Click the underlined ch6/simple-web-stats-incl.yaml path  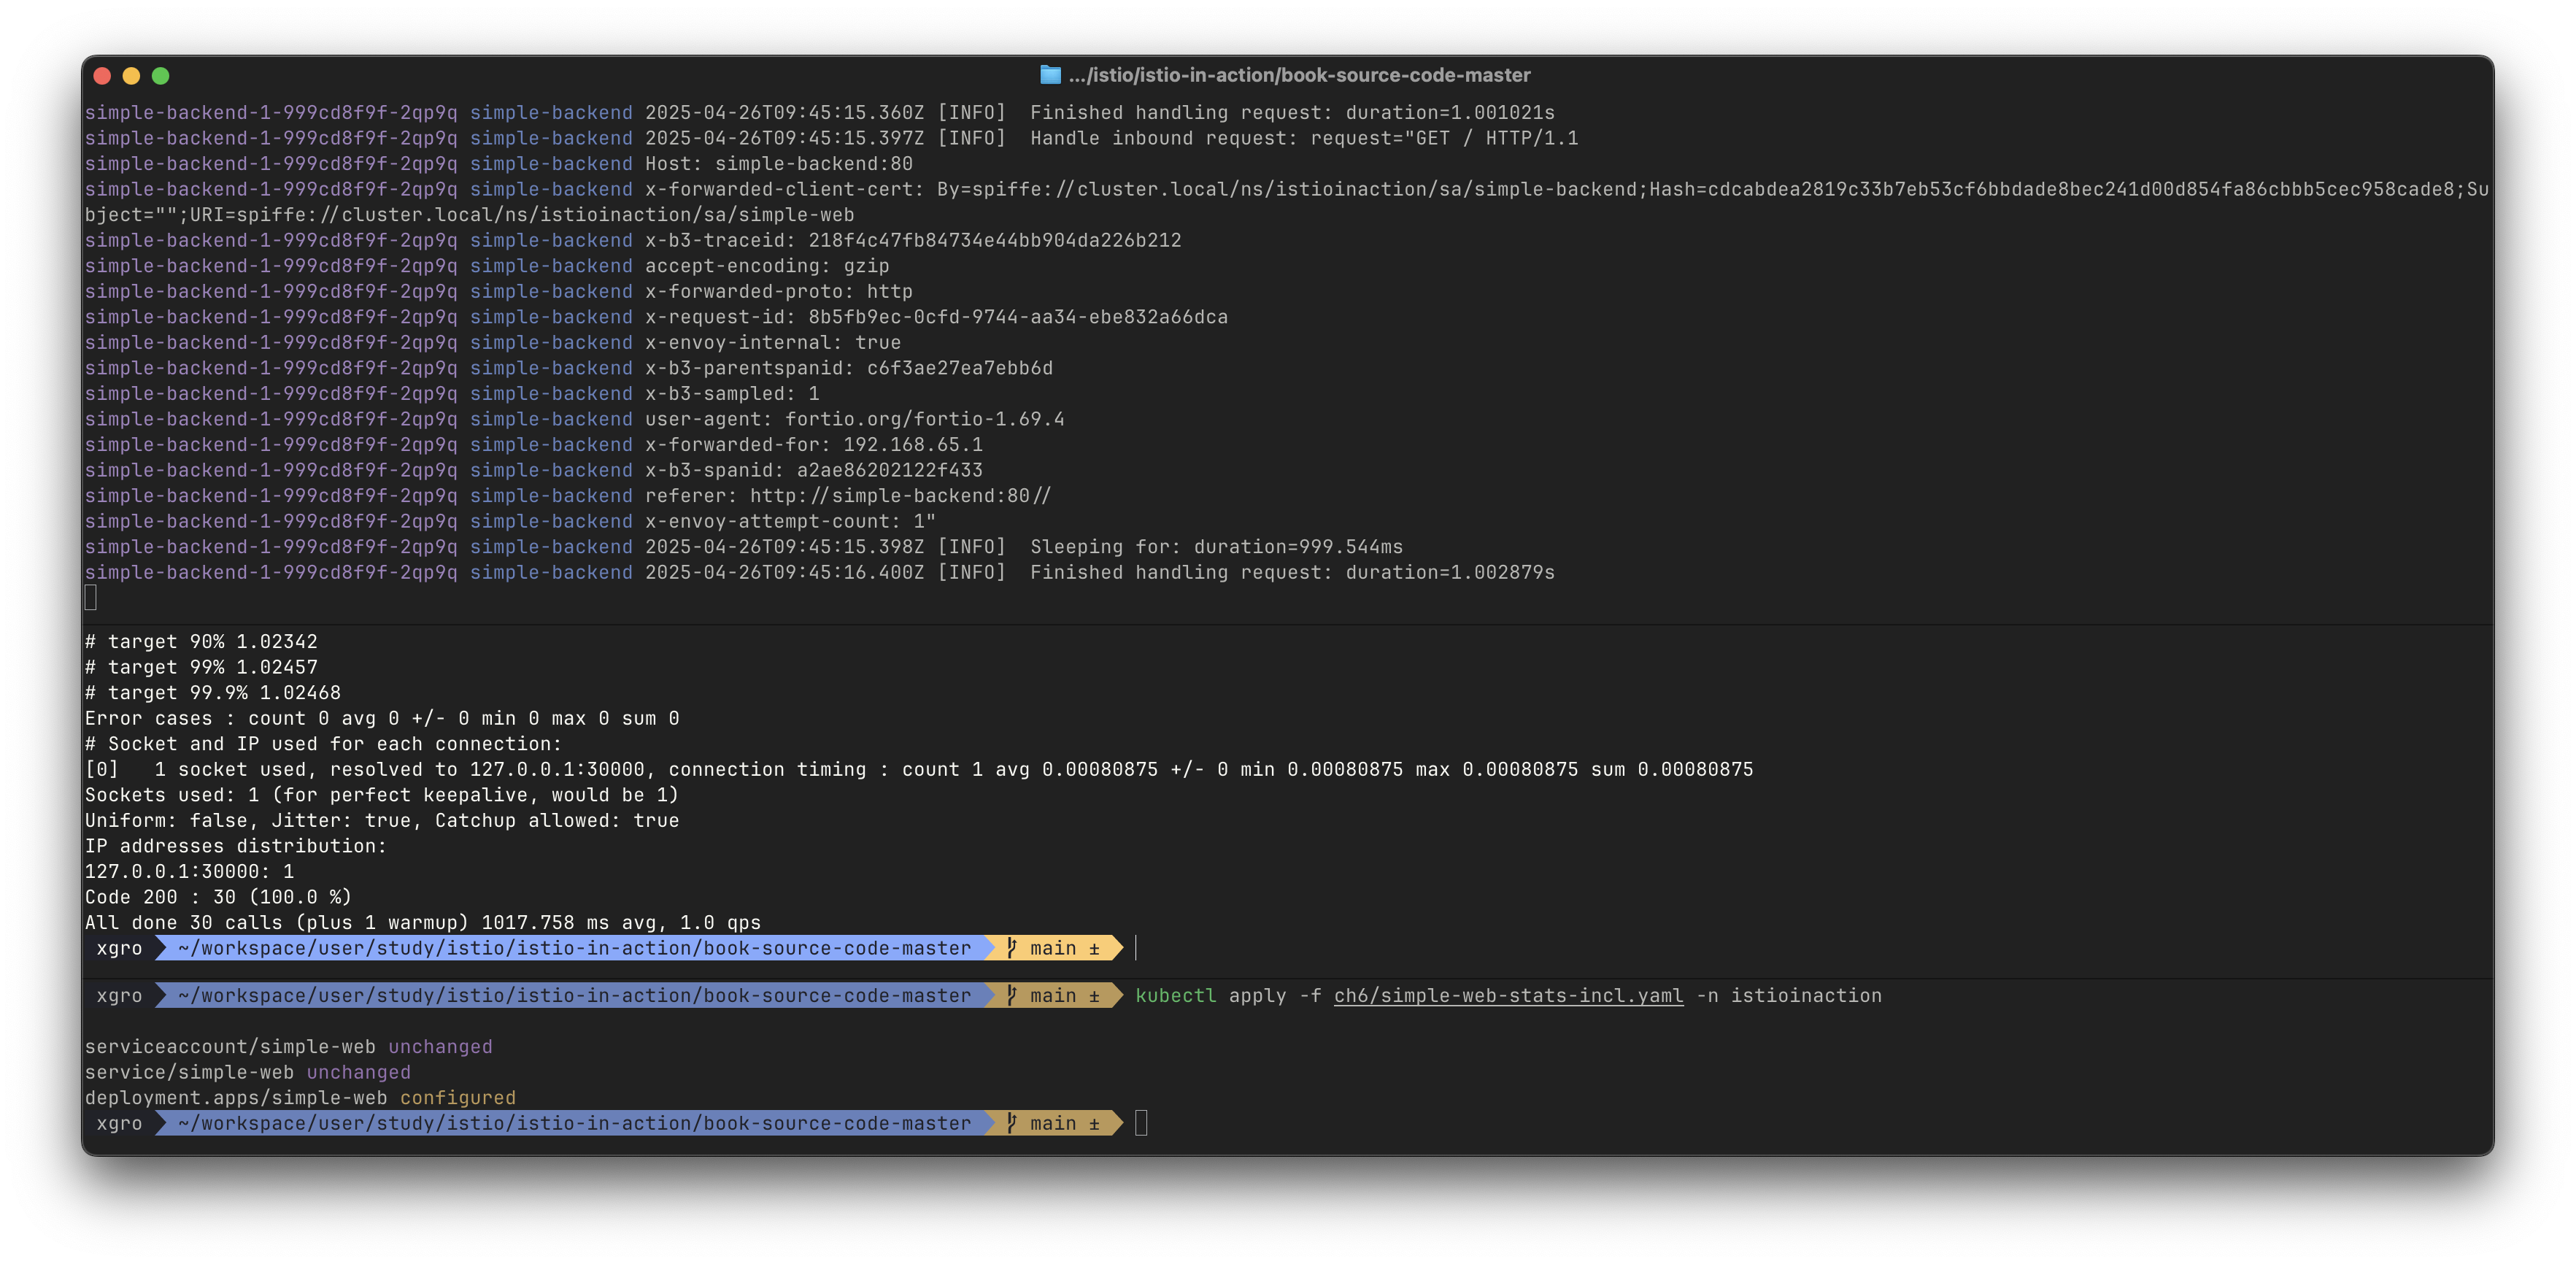point(1508,996)
